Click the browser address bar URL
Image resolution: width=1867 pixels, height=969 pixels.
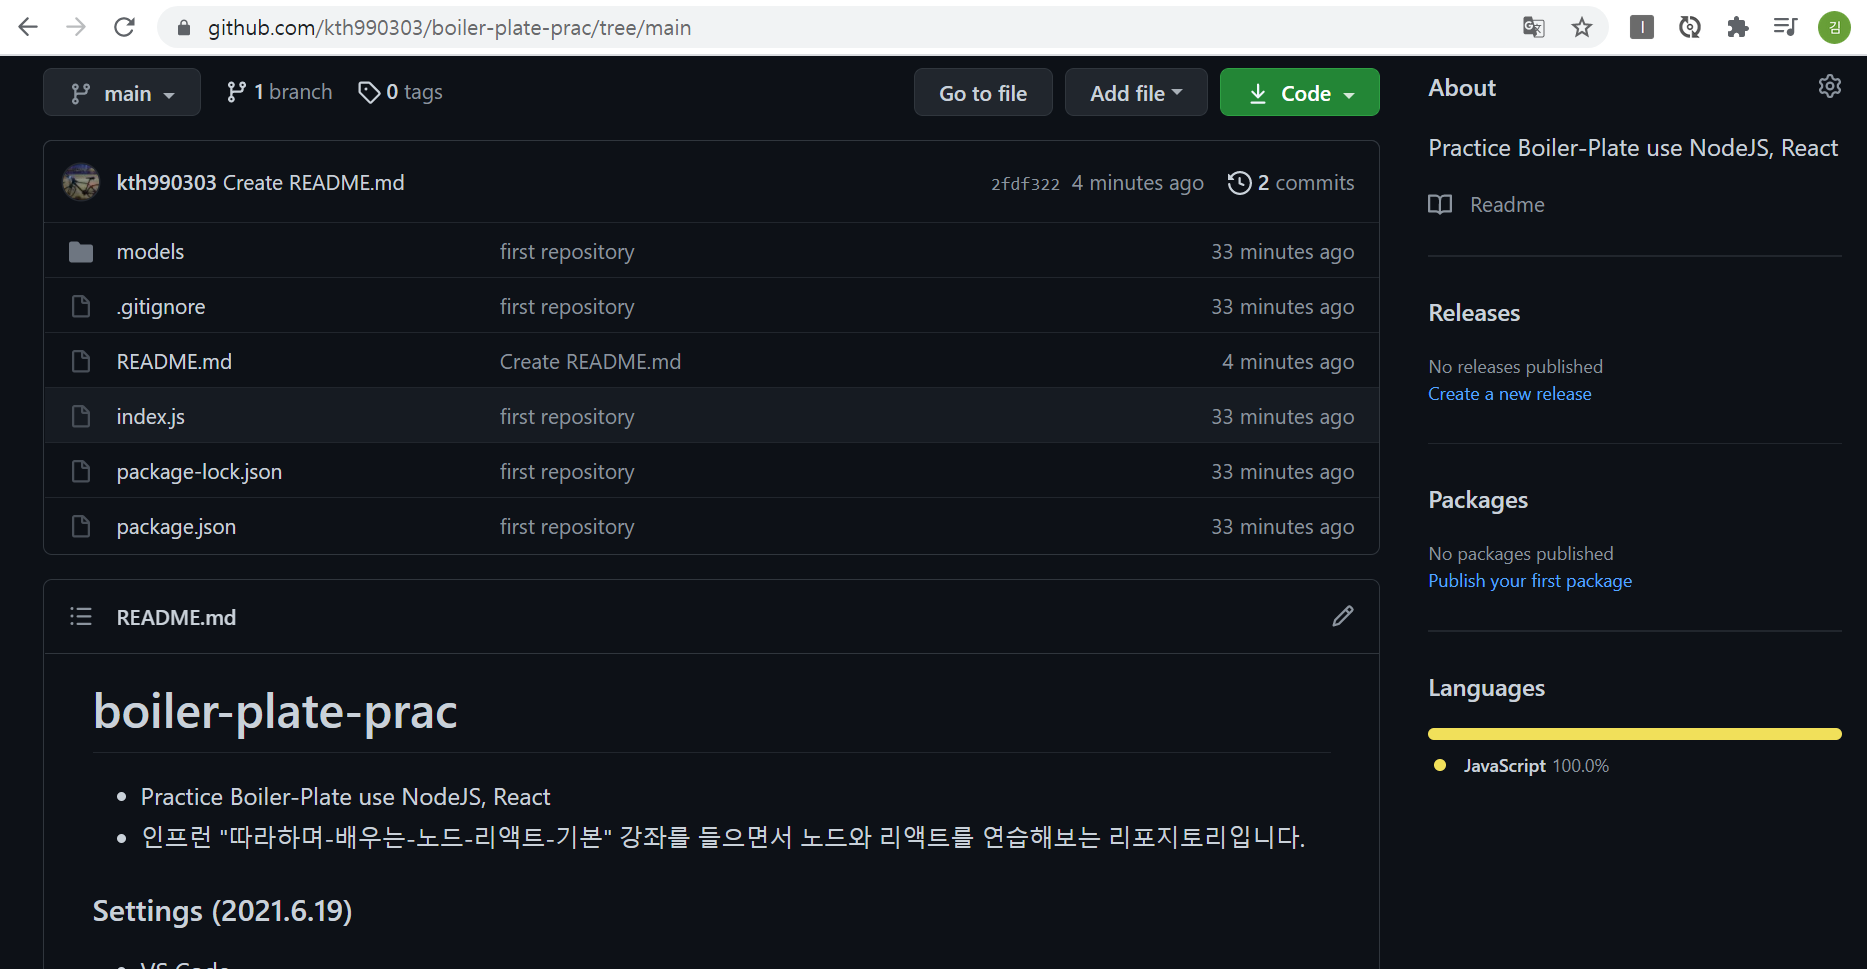(449, 28)
